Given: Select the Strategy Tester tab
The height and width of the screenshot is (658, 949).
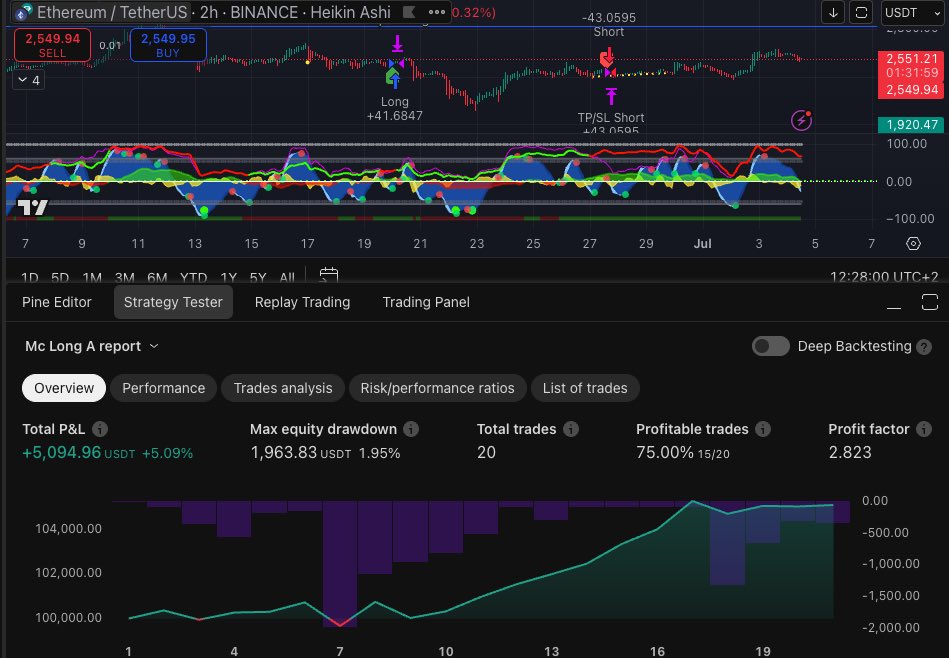Looking at the screenshot, I should [173, 302].
